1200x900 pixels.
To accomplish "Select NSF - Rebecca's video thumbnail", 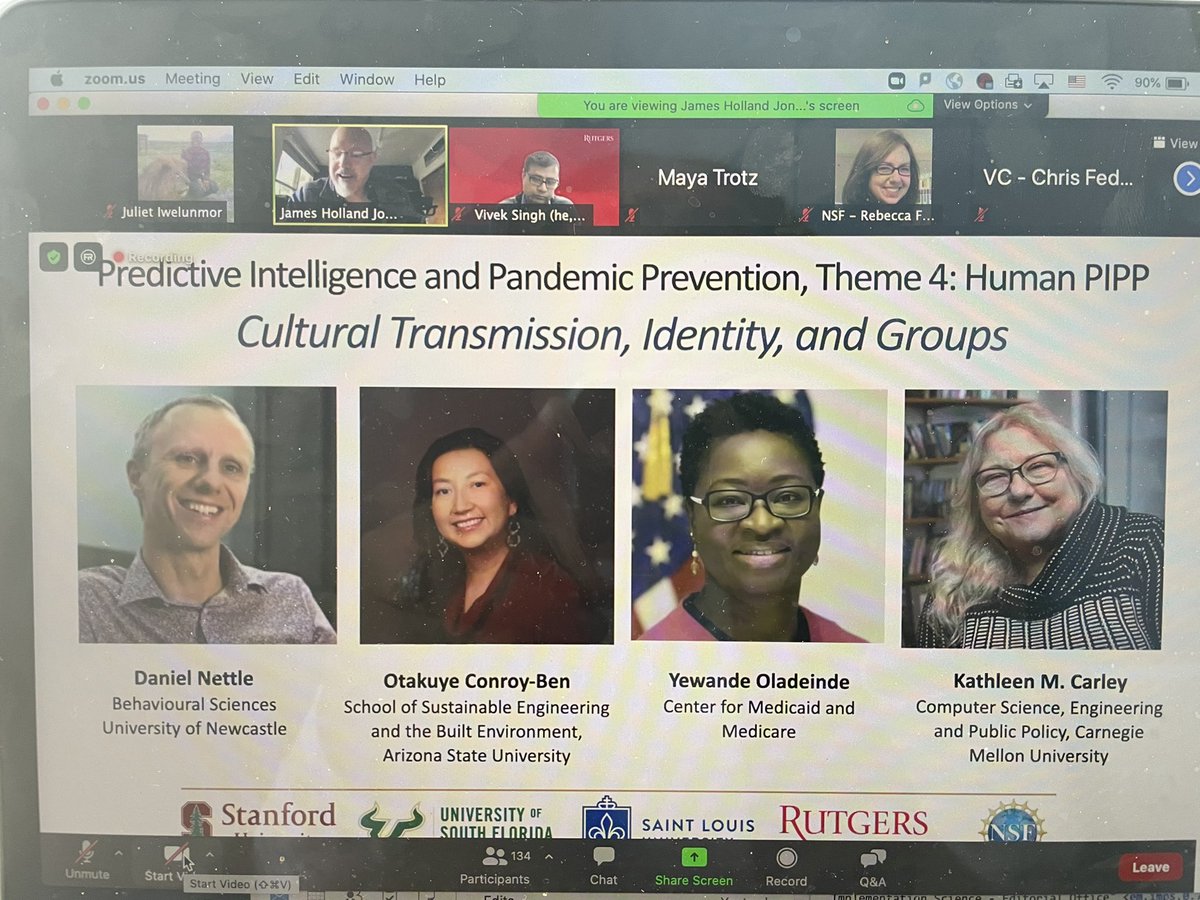I will (x=883, y=177).
